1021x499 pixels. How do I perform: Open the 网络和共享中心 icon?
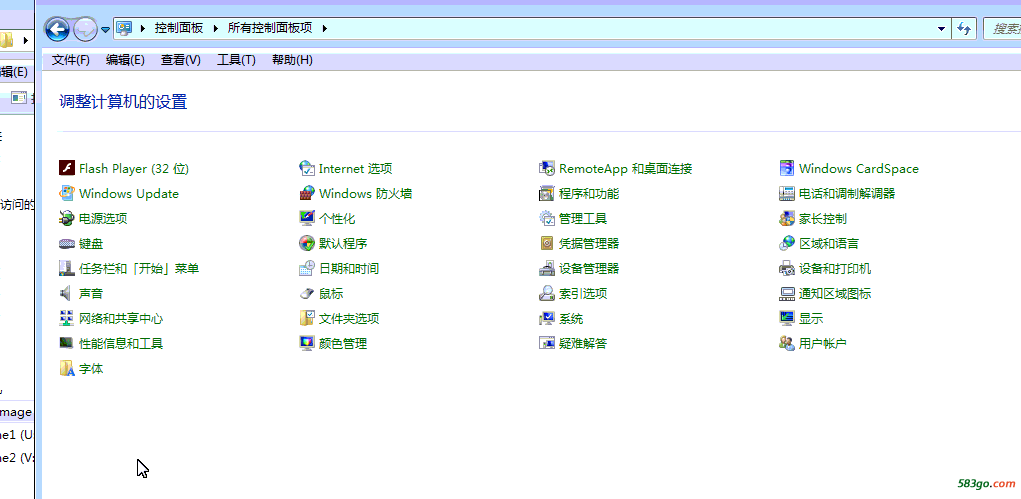click(x=67, y=319)
